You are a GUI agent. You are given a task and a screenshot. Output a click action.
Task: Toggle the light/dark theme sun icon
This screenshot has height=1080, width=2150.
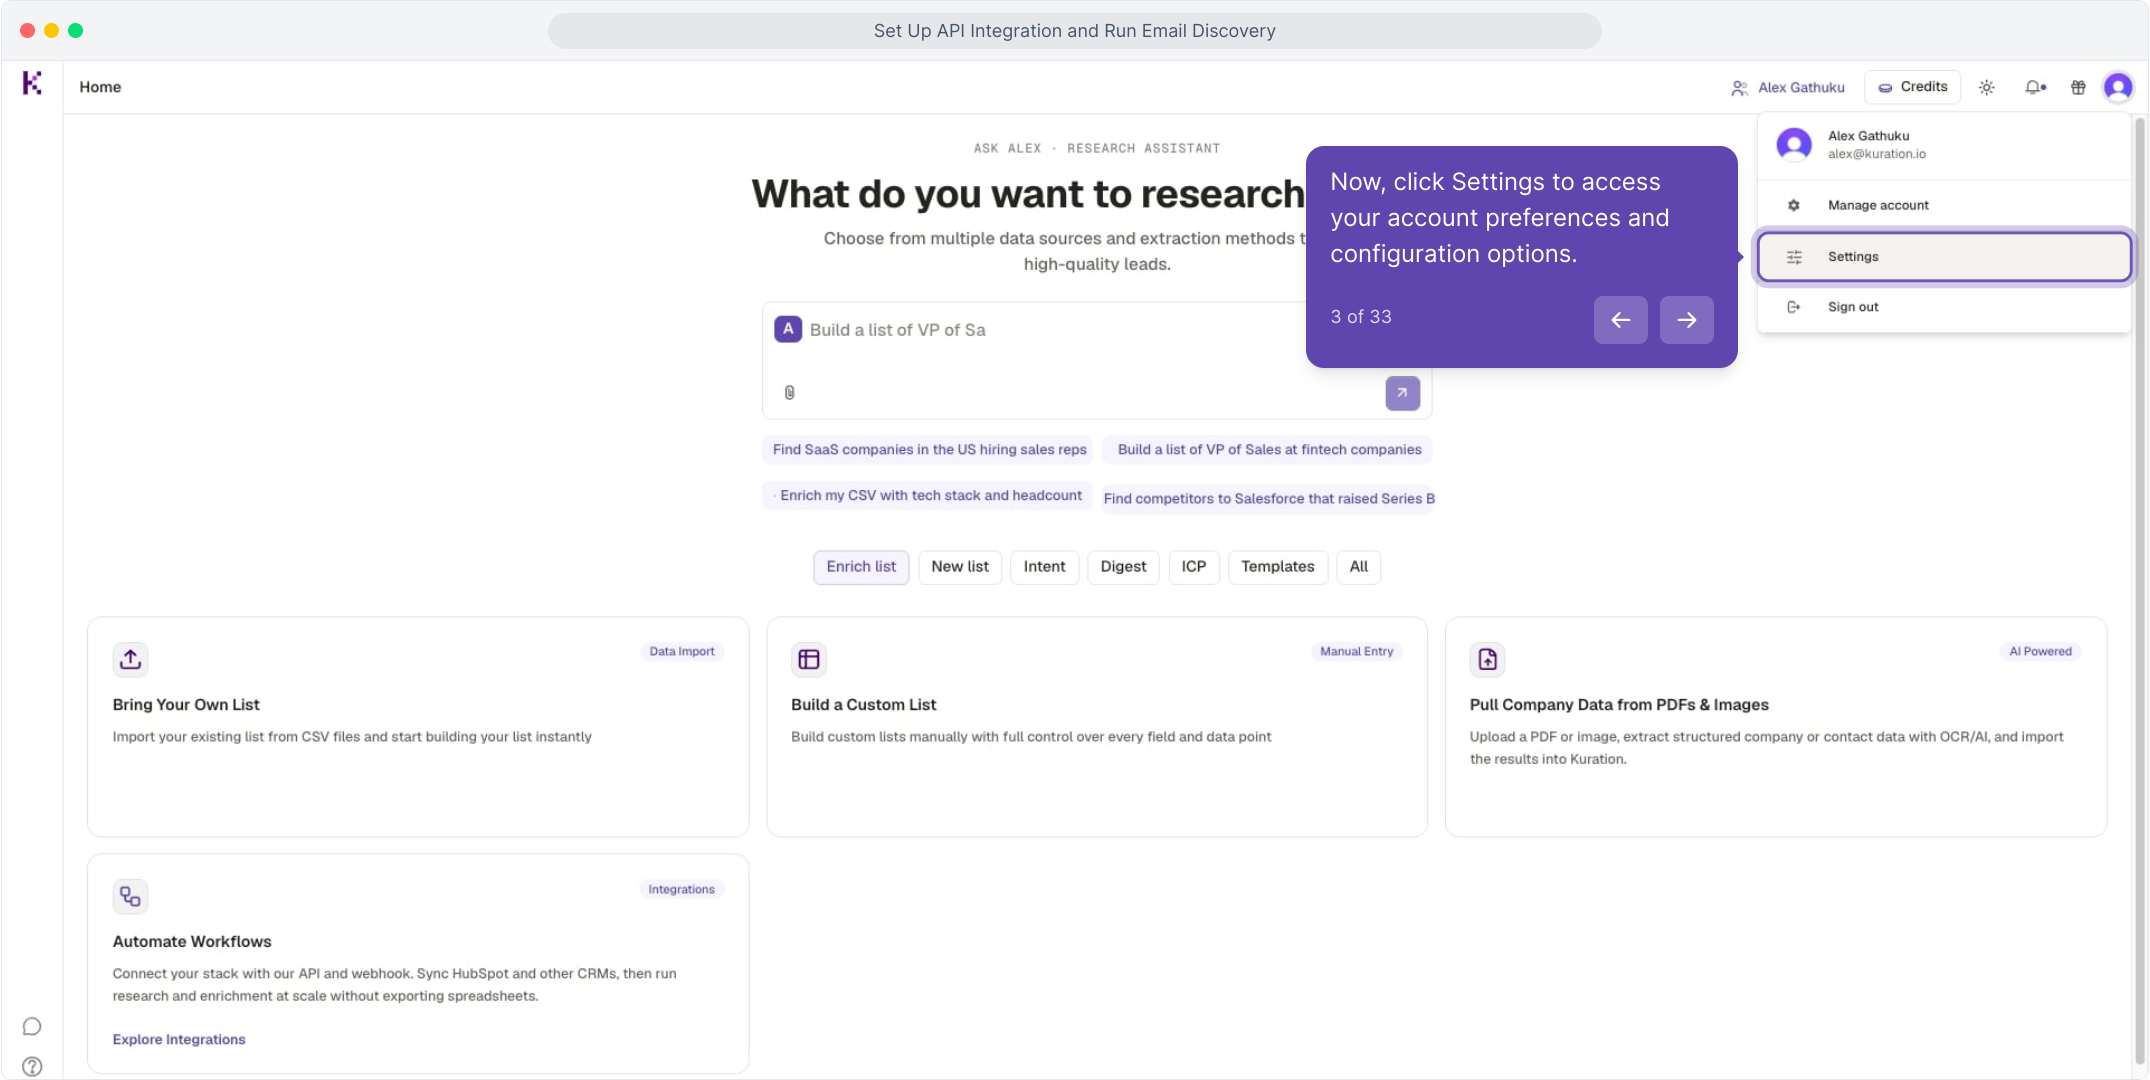point(1987,87)
